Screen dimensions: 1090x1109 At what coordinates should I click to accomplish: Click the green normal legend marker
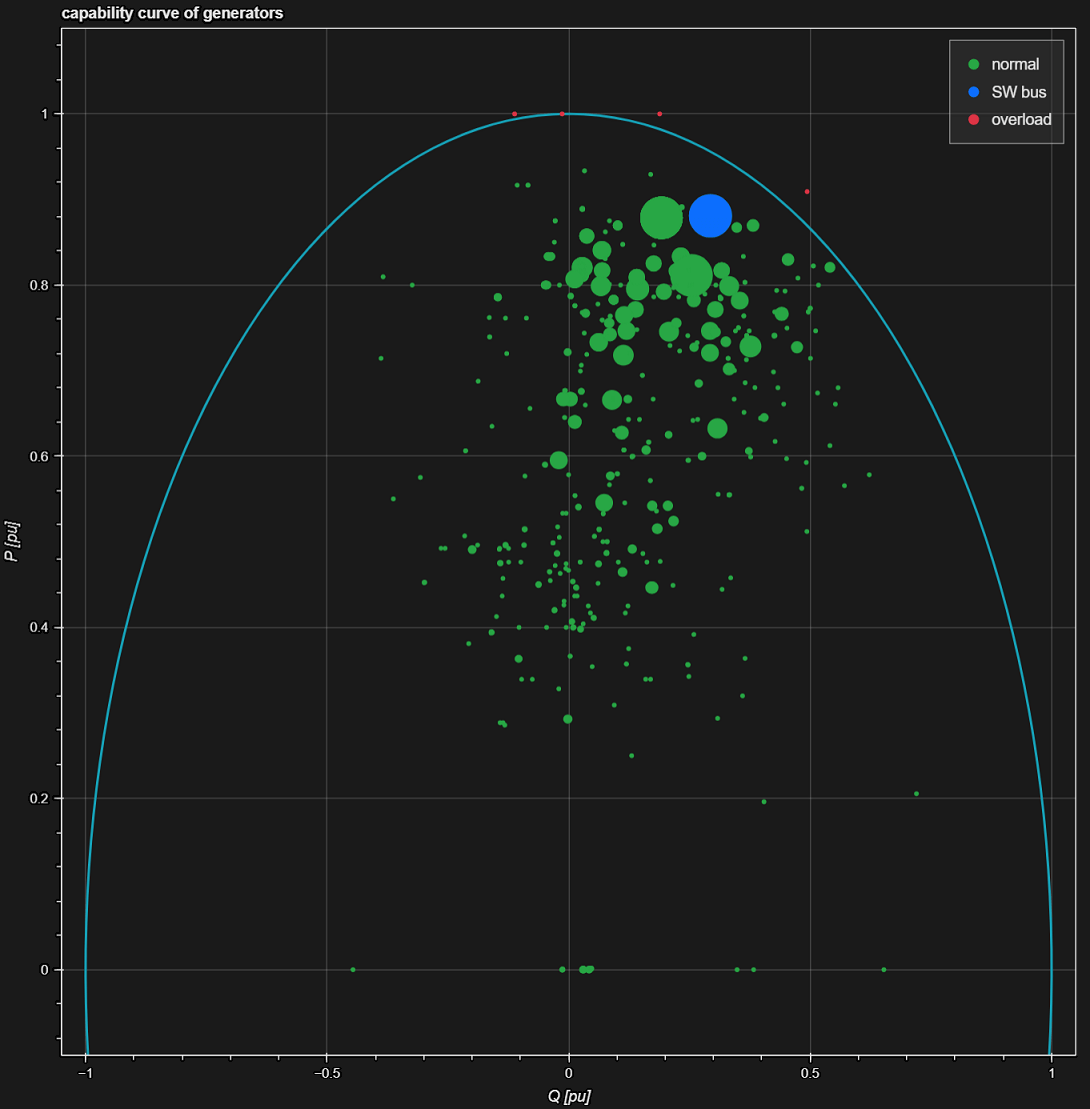pyautogui.click(x=973, y=64)
